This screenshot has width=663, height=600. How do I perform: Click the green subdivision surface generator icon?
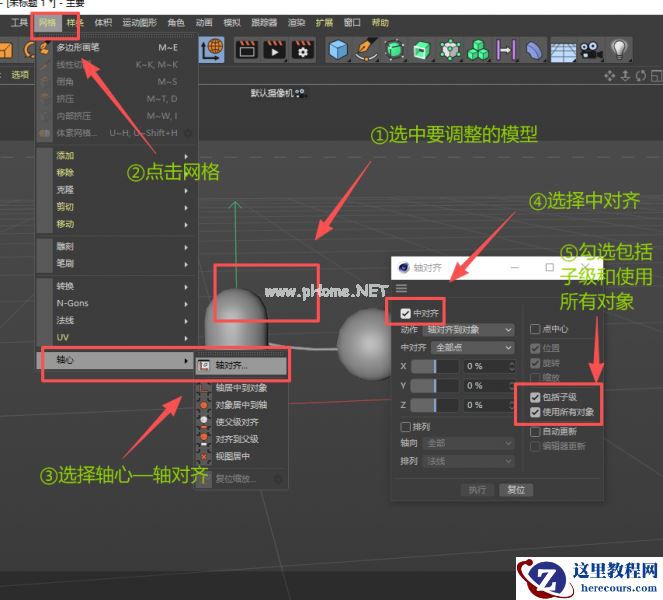coord(395,50)
